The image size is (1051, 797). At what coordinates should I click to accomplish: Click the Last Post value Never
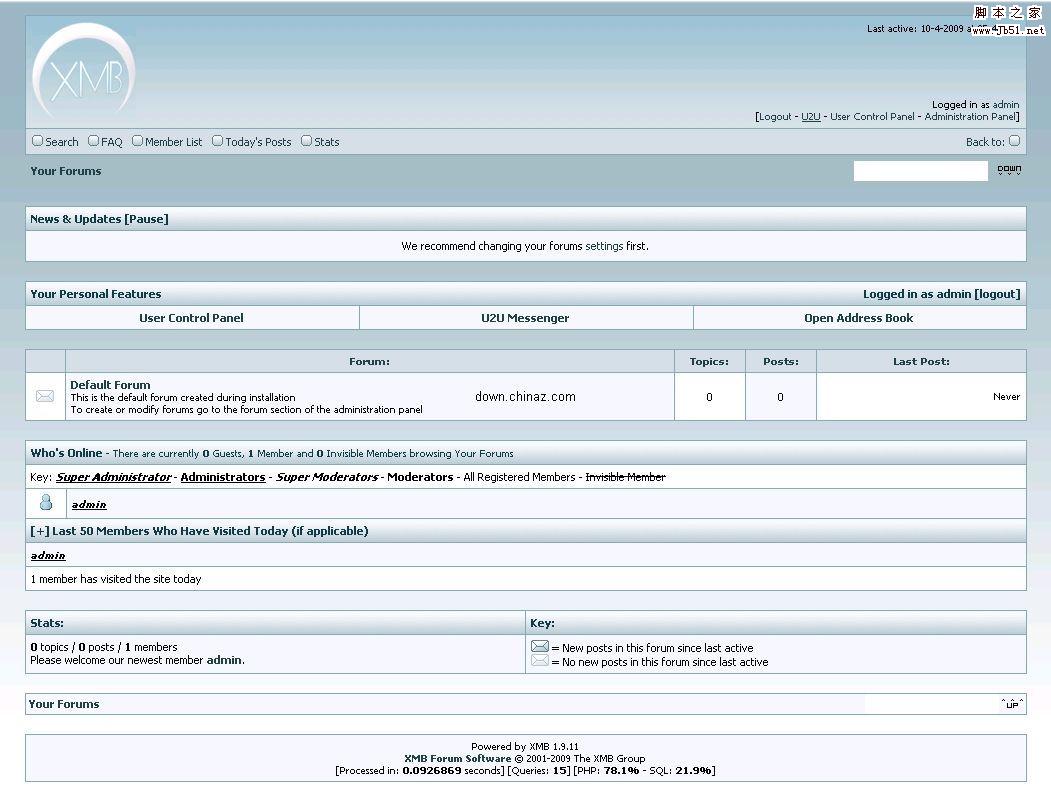click(x=1006, y=397)
